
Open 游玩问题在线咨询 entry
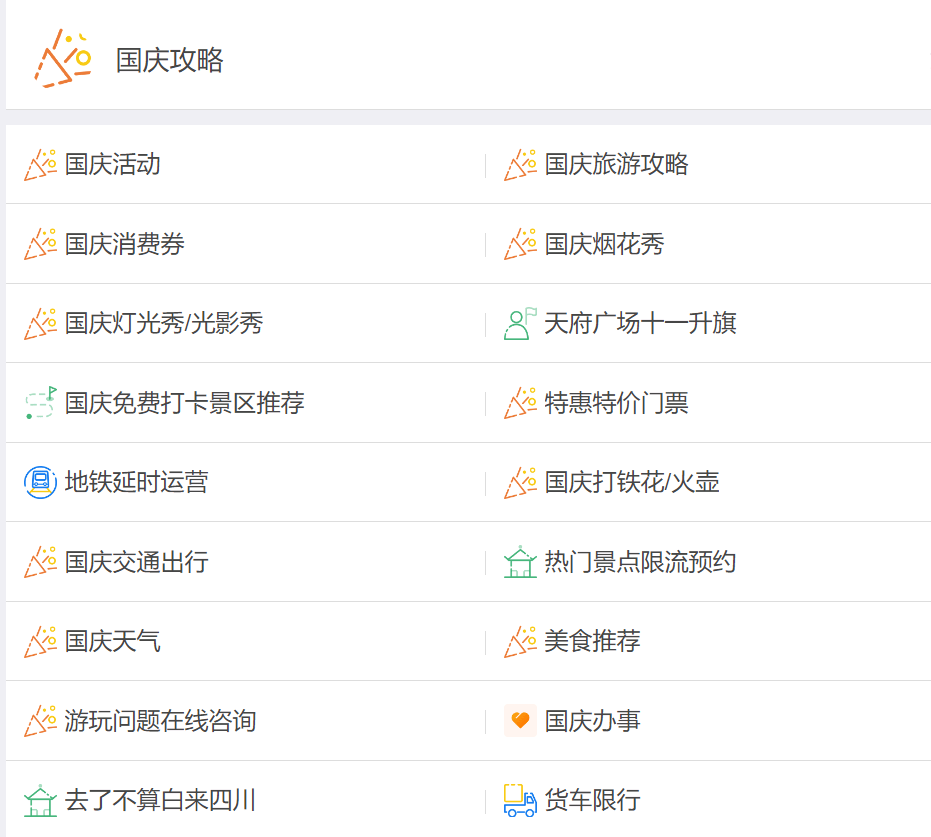160,721
